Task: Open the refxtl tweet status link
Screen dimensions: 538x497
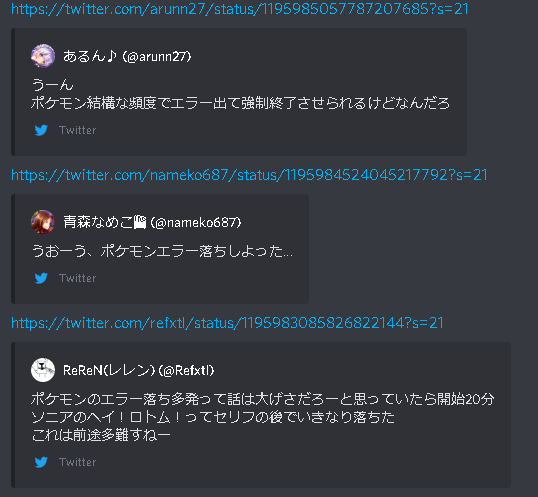Action: [x=227, y=323]
